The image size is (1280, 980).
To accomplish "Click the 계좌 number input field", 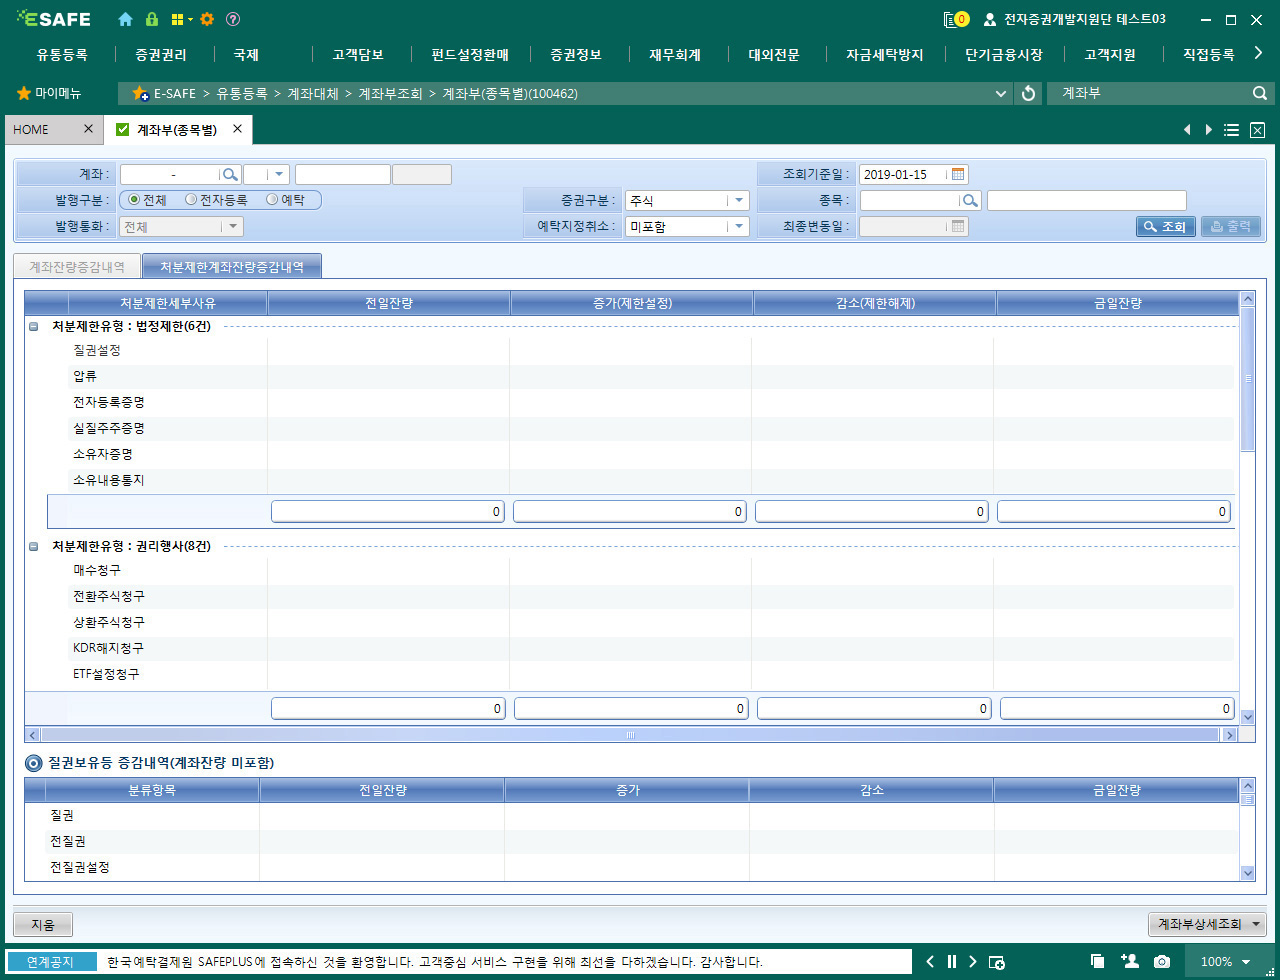I will (171, 174).
